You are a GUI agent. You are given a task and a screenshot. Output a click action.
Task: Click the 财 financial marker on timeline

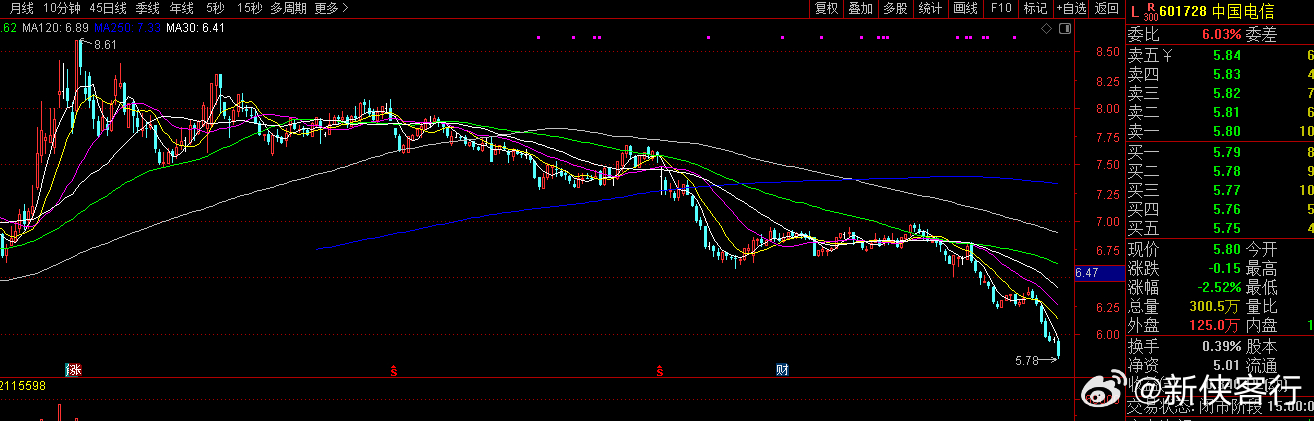pos(782,369)
